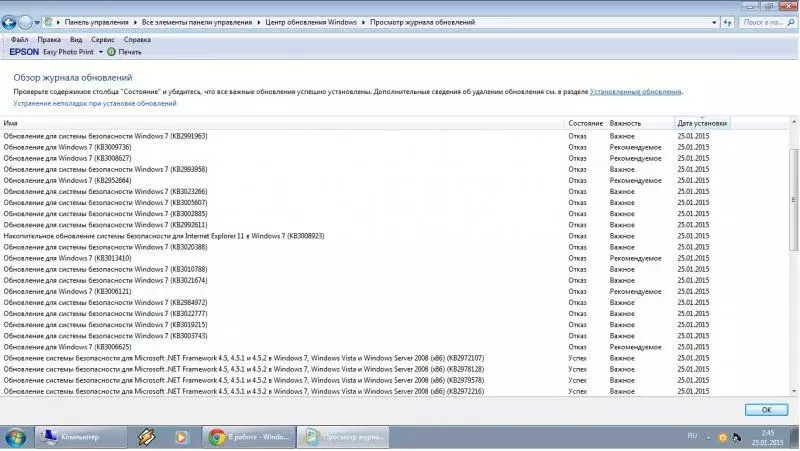This screenshot has height=451, width=800.
Task: Switch to the Chrome window on taskbar
Action: [249, 437]
